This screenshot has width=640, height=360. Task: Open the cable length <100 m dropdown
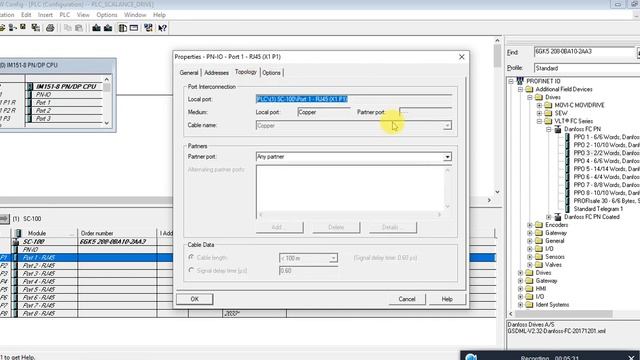333,258
